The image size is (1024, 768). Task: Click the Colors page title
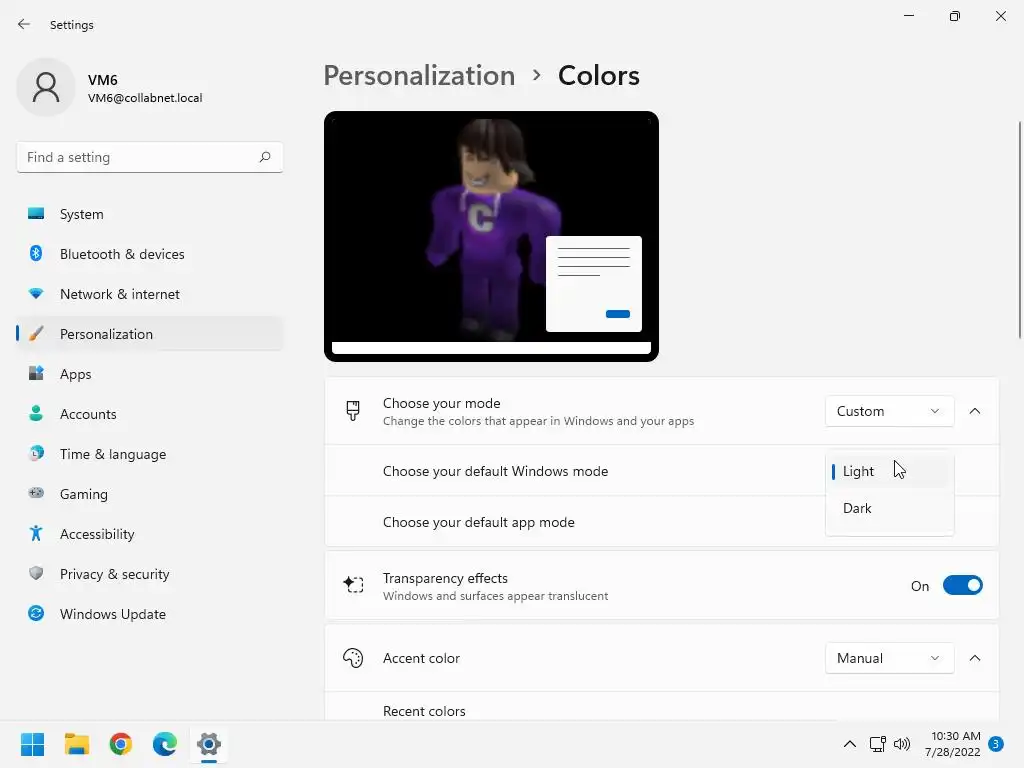click(599, 76)
